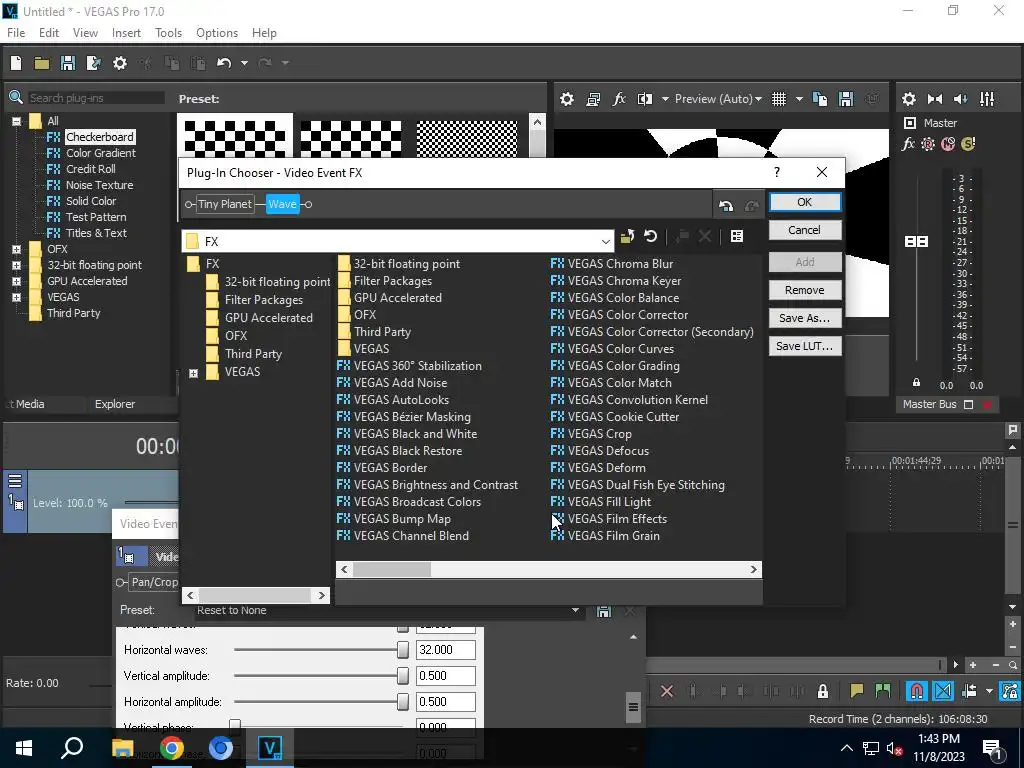The width and height of the screenshot is (1024, 768).
Task: Open the File menu
Action: coord(16,33)
